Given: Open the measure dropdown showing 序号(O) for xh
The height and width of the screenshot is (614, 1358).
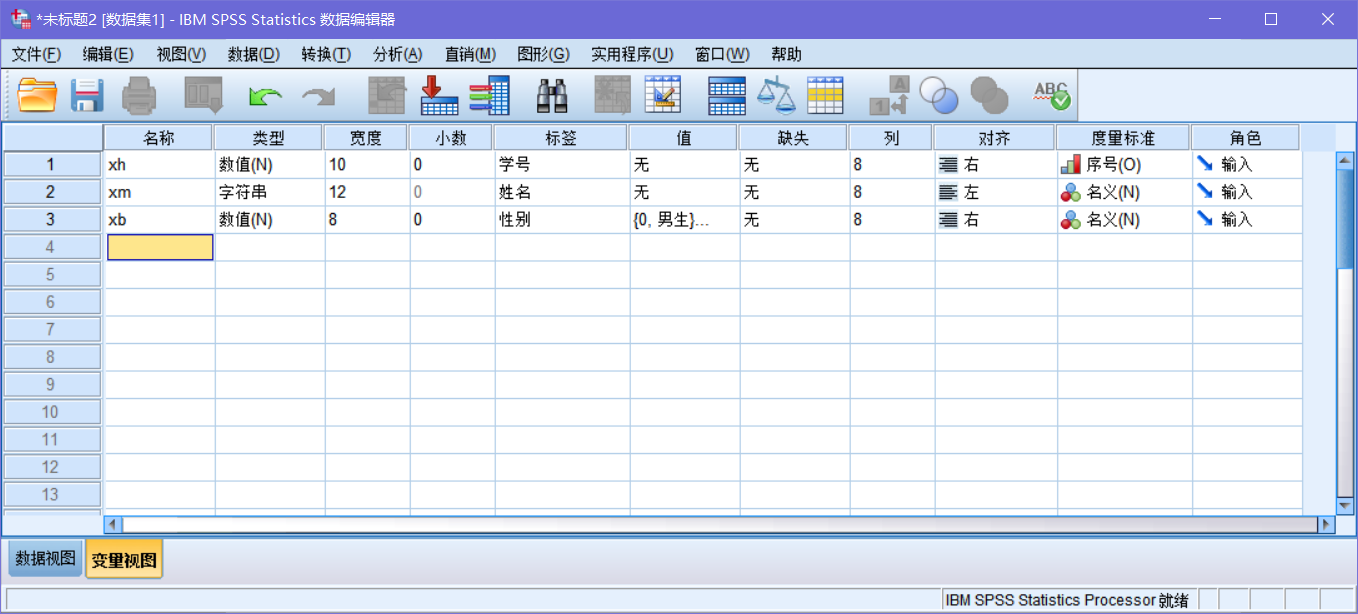Looking at the screenshot, I should pyautogui.click(x=1124, y=164).
